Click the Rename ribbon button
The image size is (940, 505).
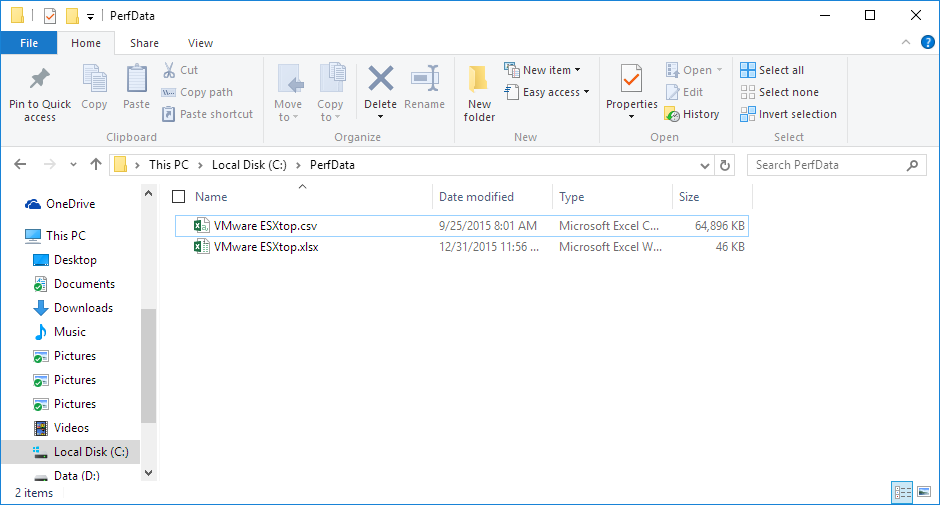point(424,88)
